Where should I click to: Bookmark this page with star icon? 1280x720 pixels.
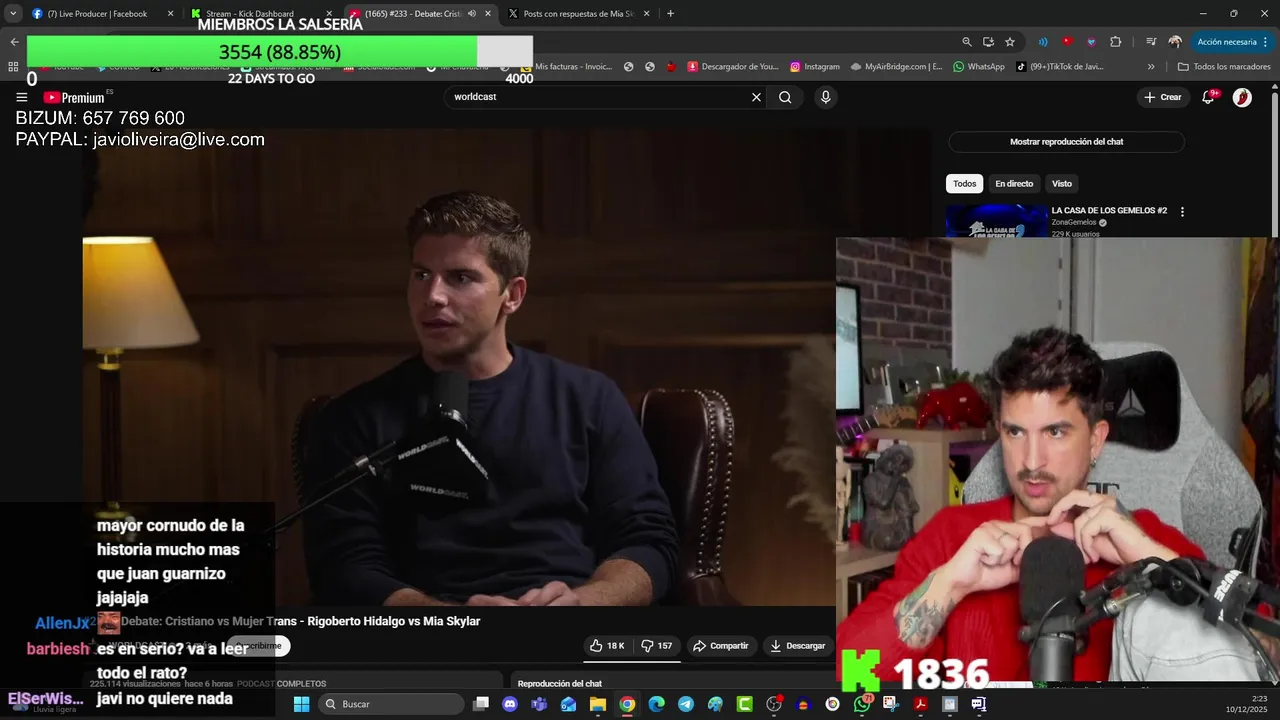click(x=1010, y=42)
